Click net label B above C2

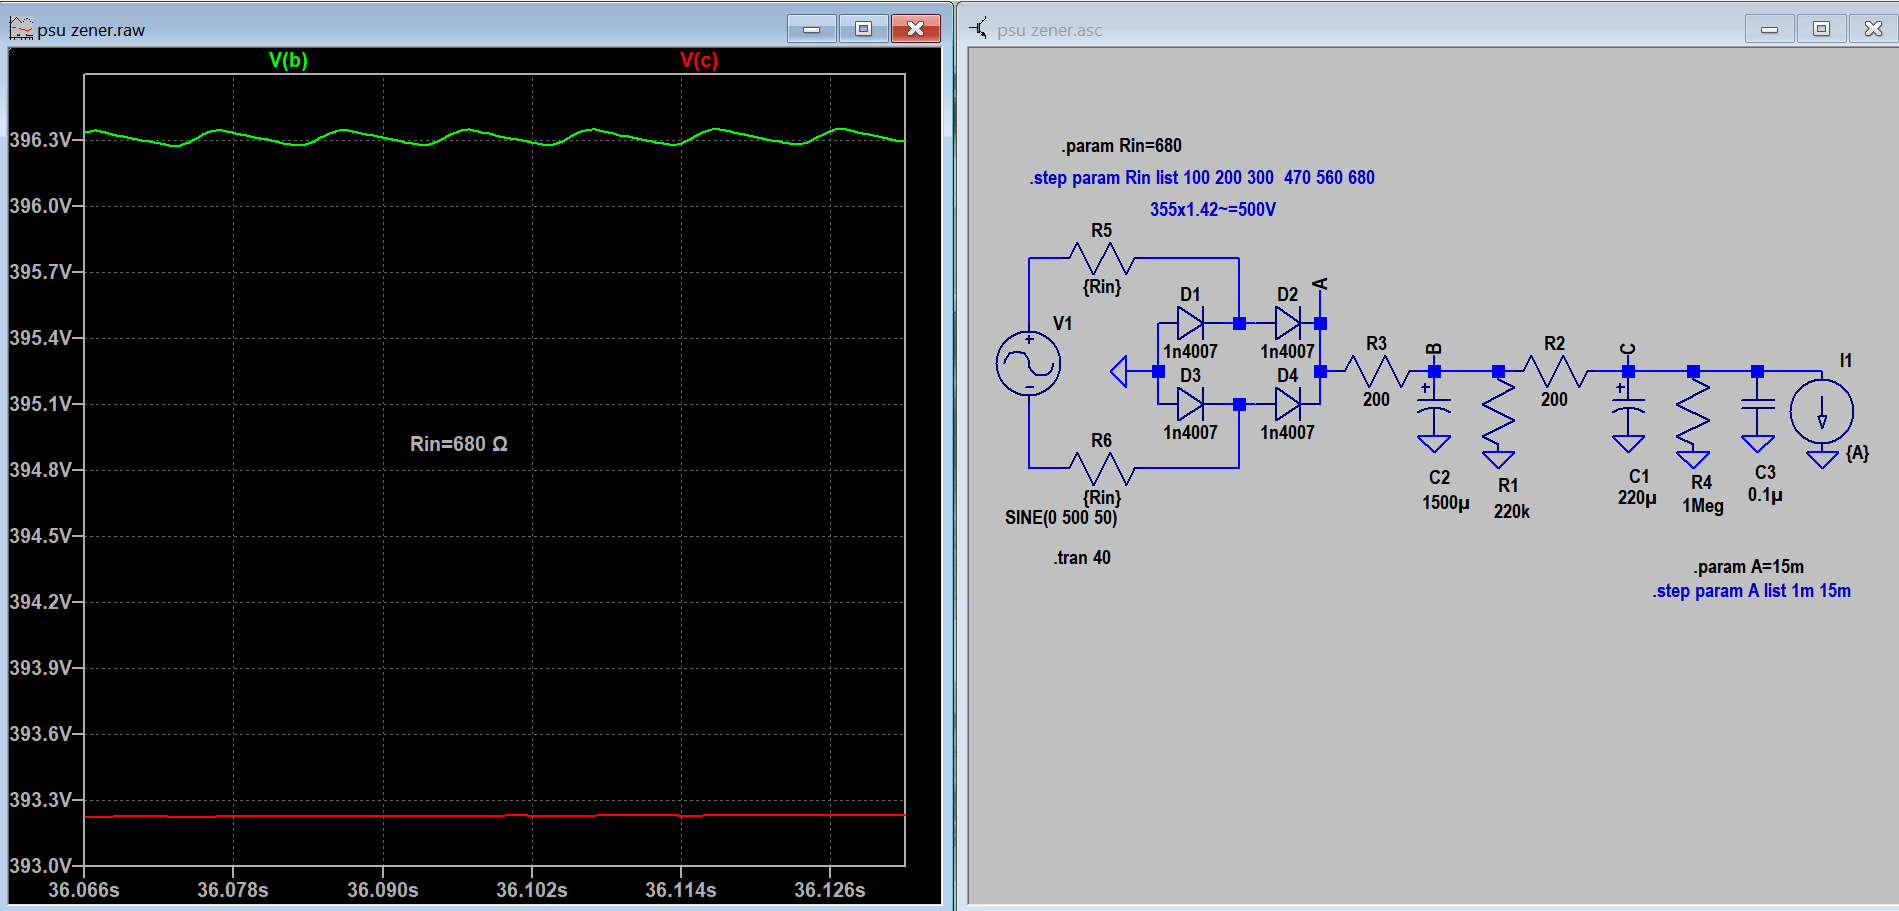coord(1433,349)
